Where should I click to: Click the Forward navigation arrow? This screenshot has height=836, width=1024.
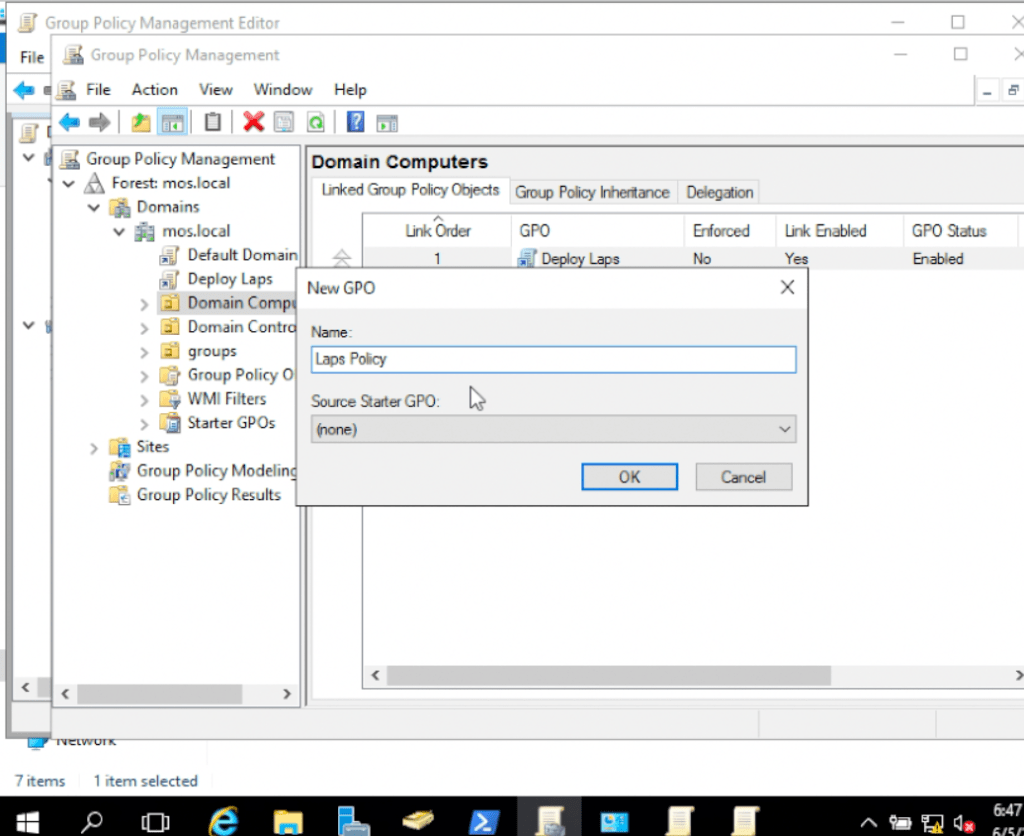(98, 122)
